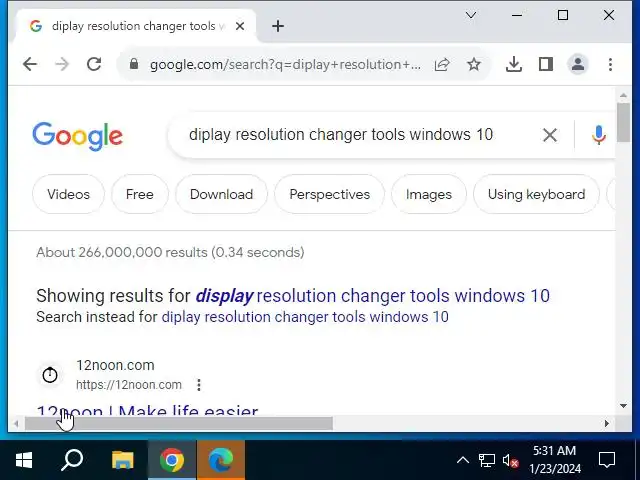Click the https://12noon.com URL text

coord(129,385)
